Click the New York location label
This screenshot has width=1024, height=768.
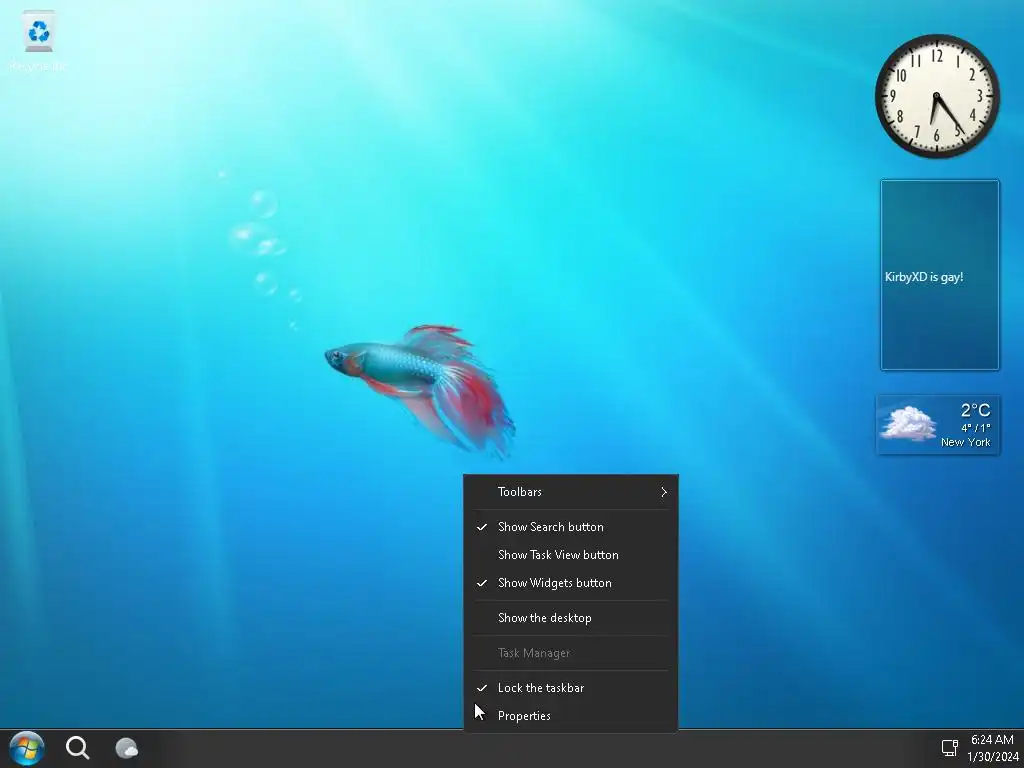(965, 442)
